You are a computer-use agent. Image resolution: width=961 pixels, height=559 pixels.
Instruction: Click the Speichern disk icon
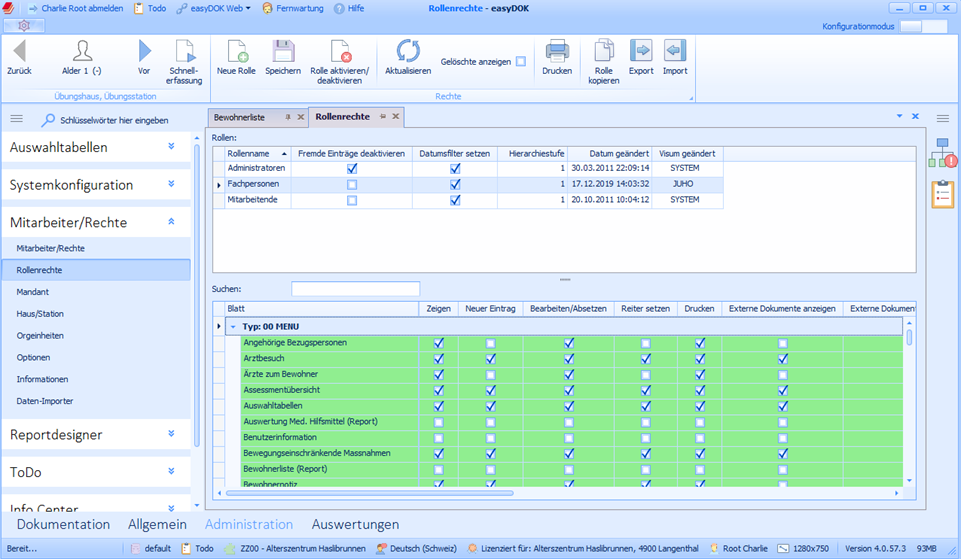click(283, 51)
